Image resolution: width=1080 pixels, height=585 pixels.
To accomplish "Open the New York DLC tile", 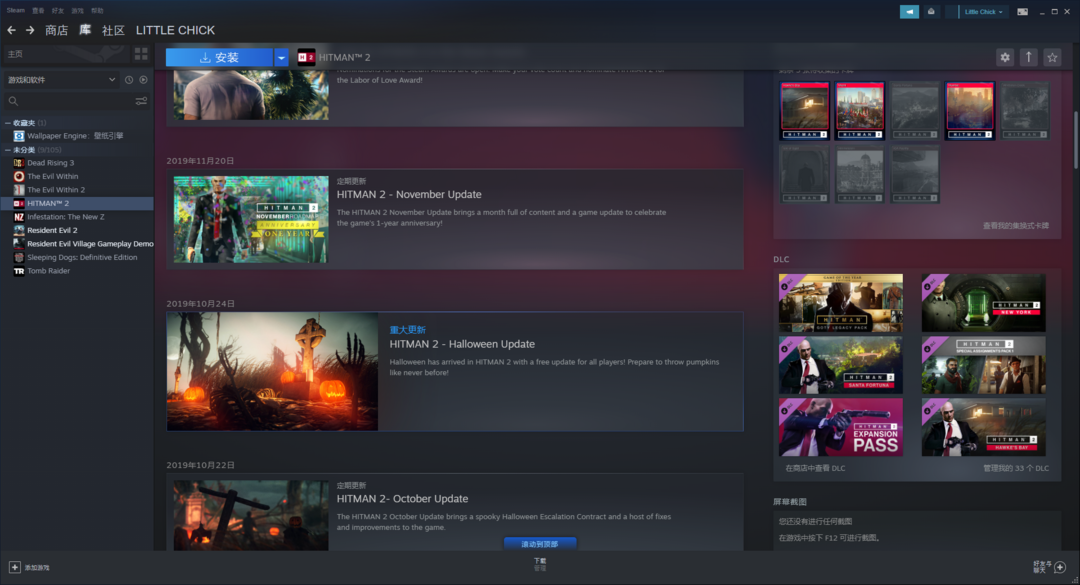I will click(x=984, y=303).
